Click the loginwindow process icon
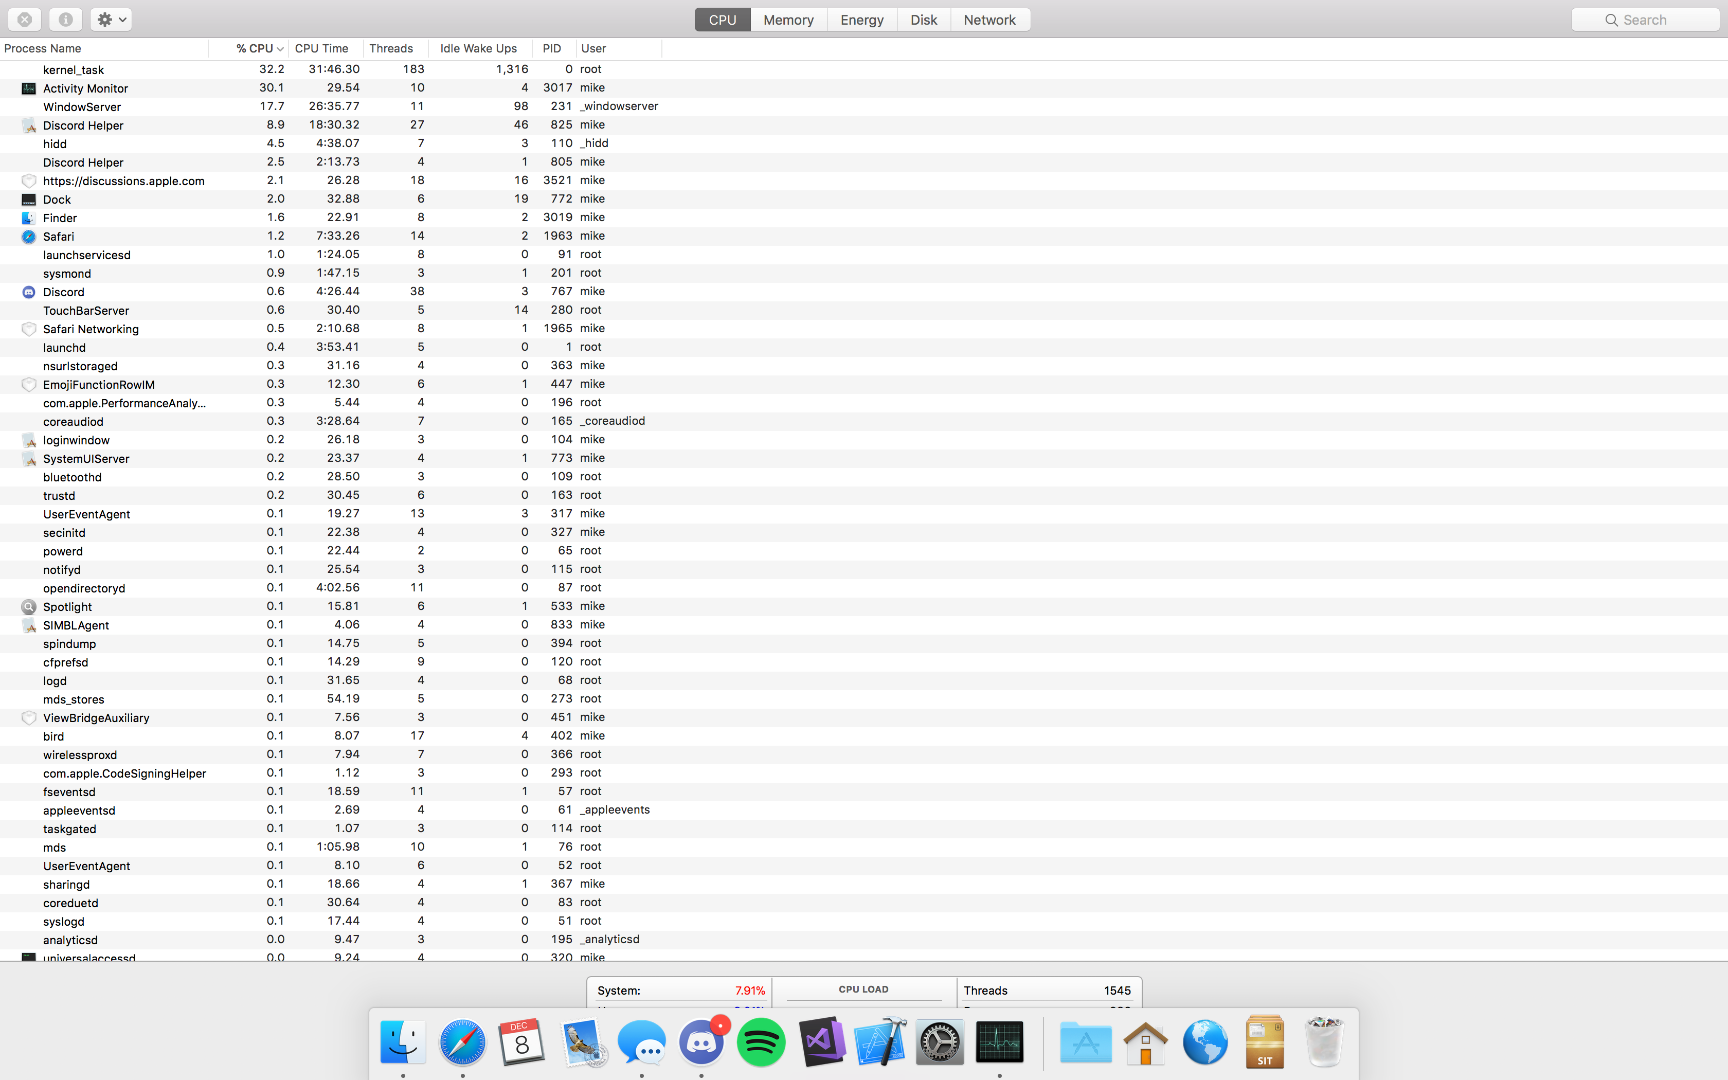Viewport: 1728px width, 1080px height. (x=29, y=440)
